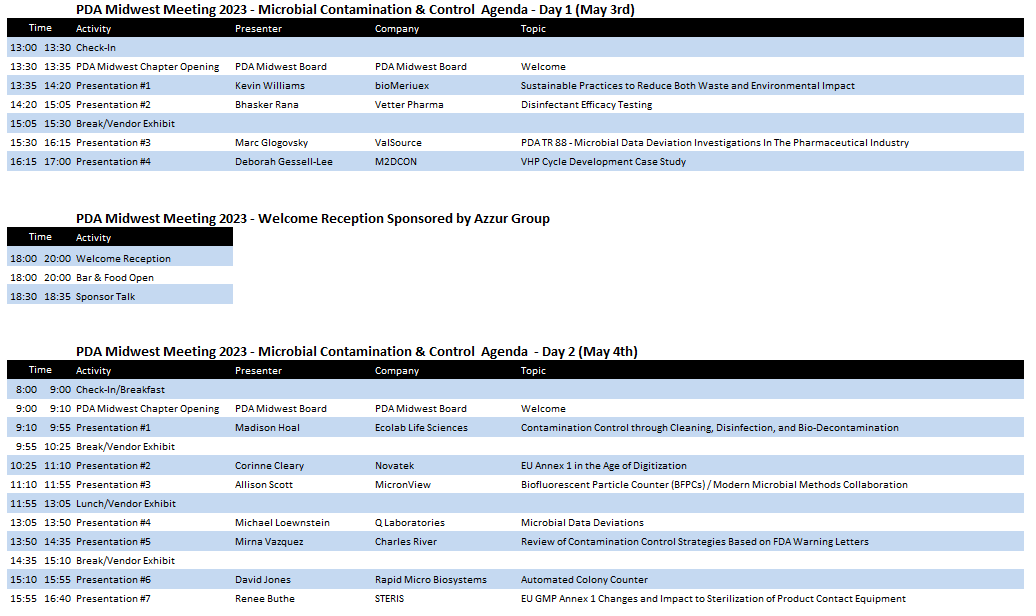Select presenter Renee Buthe

(265, 599)
